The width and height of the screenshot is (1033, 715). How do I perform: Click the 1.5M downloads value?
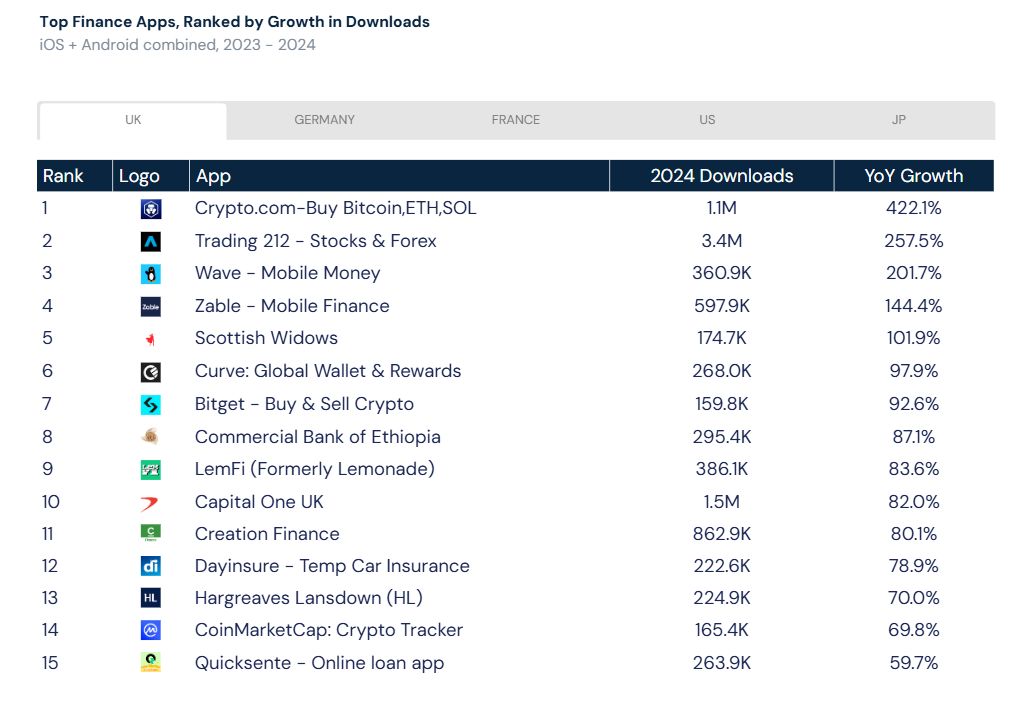pyautogui.click(x=722, y=502)
